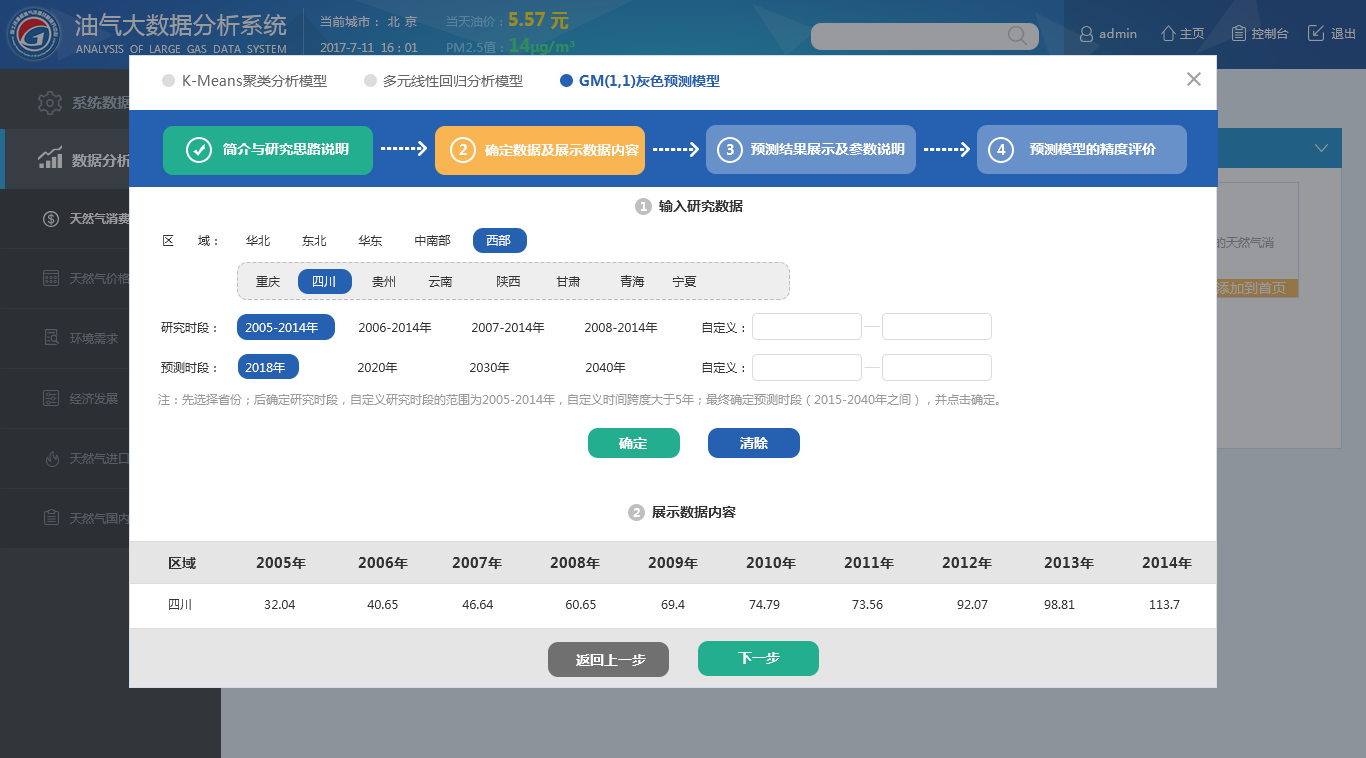Click the 数据分析 chart icon
The height and width of the screenshot is (758, 1366).
[50, 158]
